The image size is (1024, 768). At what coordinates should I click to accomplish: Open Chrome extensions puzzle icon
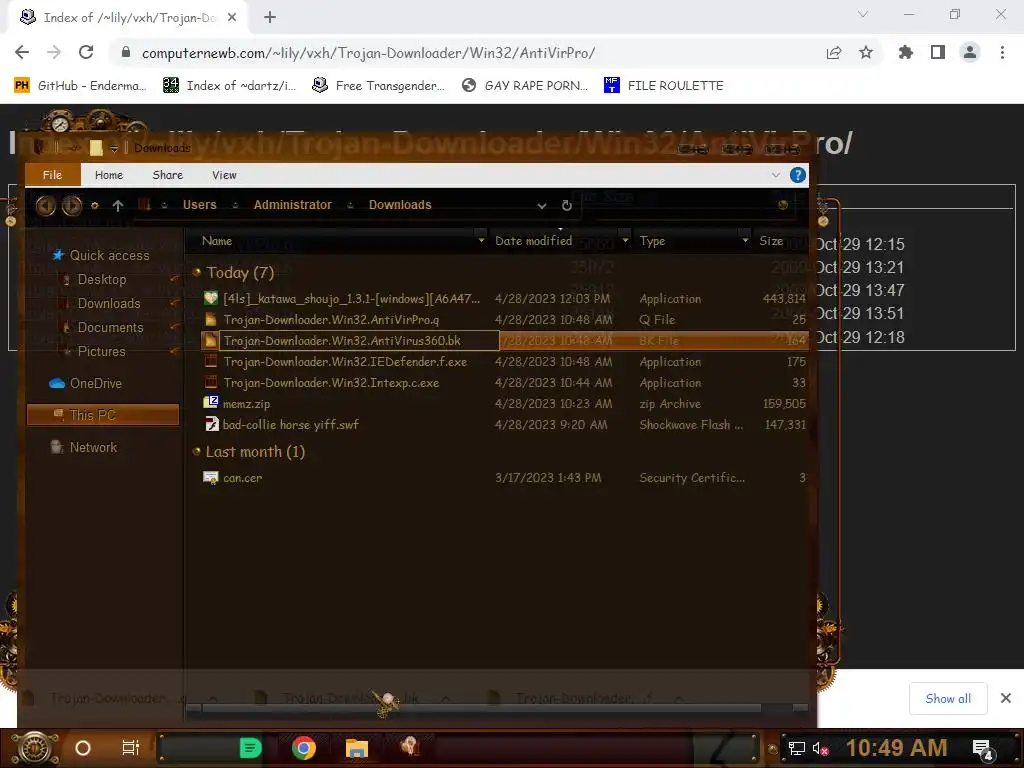(x=905, y=52)
